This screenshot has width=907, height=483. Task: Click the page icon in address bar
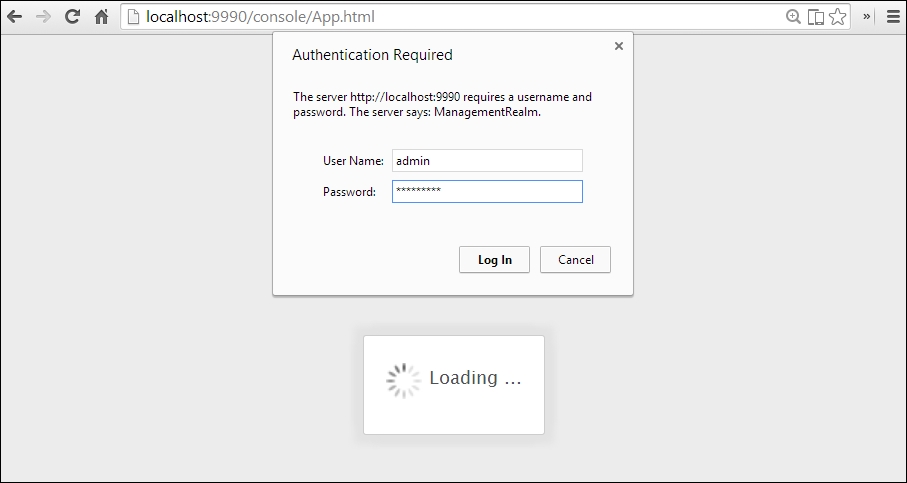point(134,17)
